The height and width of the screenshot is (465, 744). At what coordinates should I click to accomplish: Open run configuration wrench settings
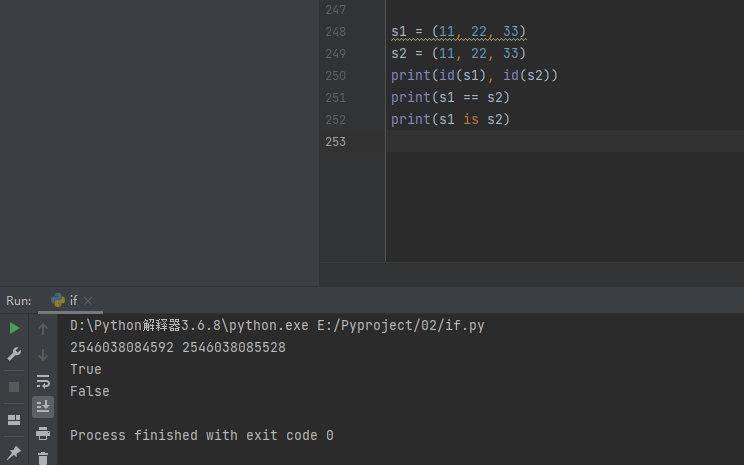coord(14,354)
